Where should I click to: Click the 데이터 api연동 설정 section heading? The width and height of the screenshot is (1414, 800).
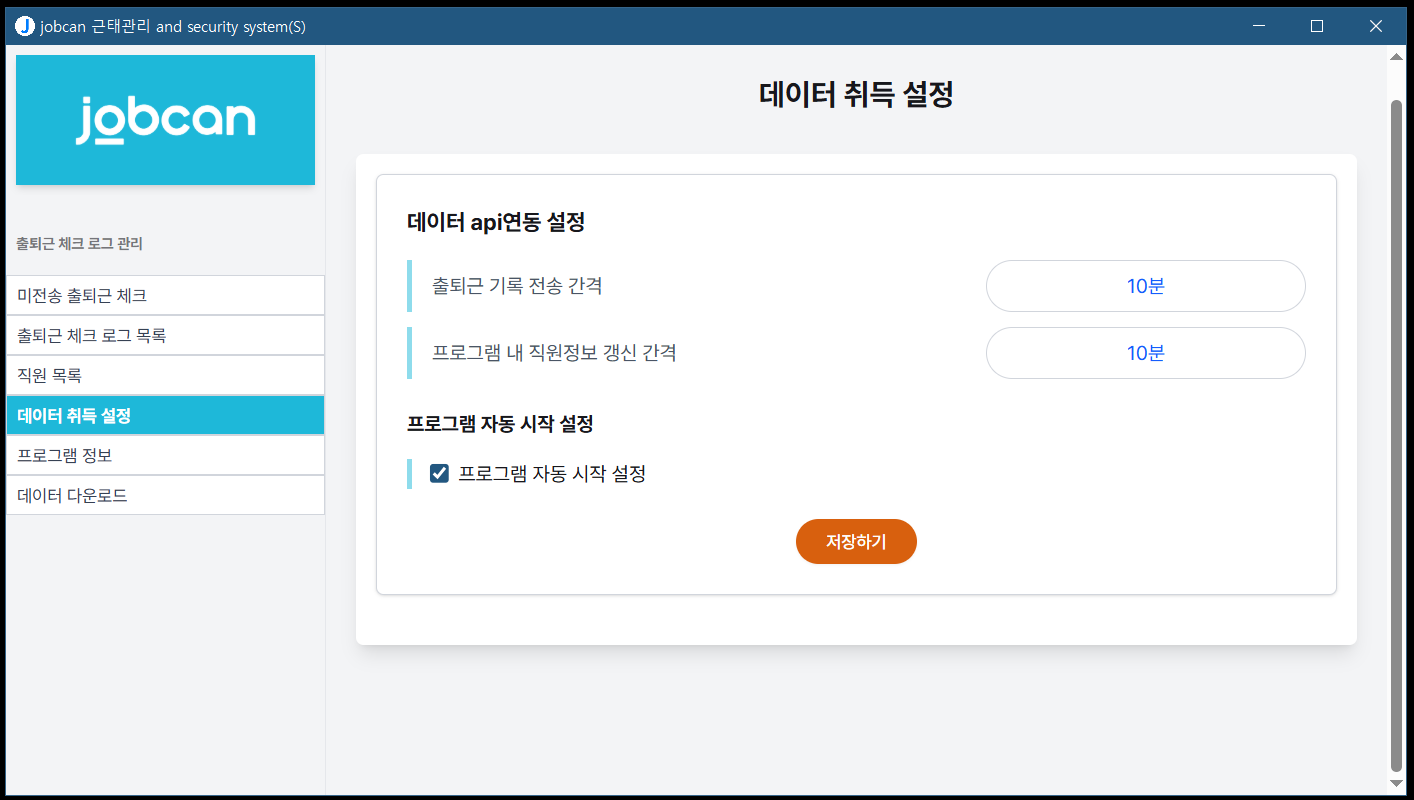point(496,222)
